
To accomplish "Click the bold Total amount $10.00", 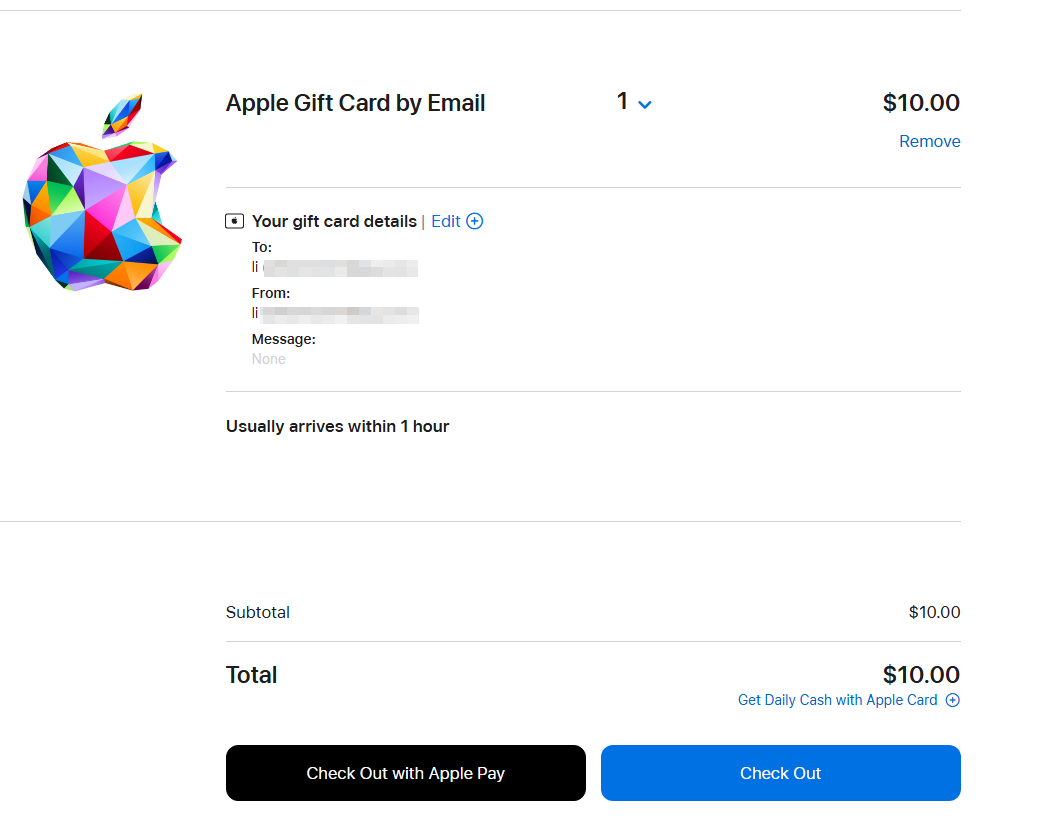I will pyautogui.click(x=920, y=674).
